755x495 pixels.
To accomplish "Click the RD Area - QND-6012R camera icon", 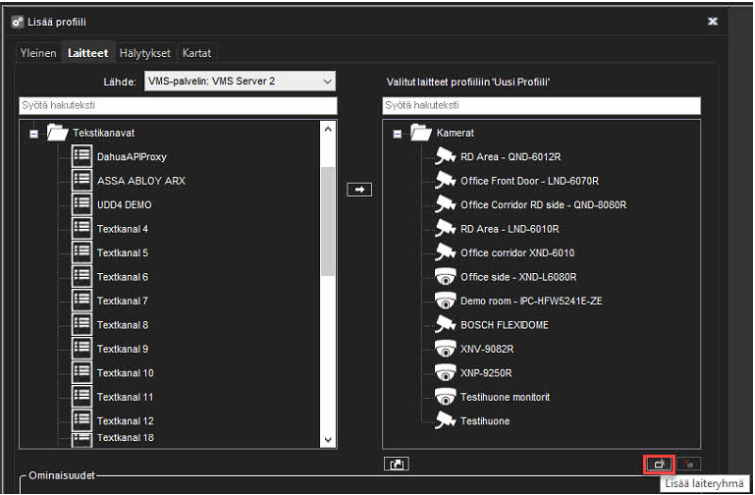I will [445, 156].
